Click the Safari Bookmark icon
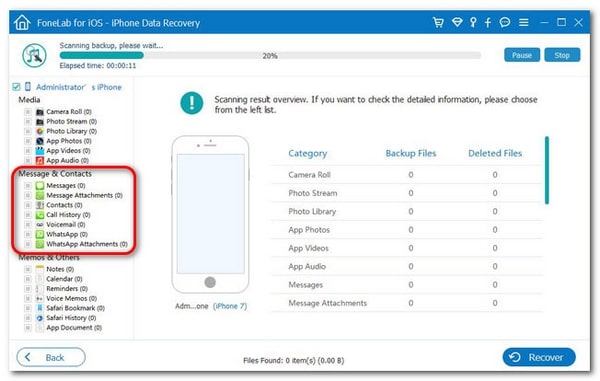600x381 pixels. [x=40, y=308]
